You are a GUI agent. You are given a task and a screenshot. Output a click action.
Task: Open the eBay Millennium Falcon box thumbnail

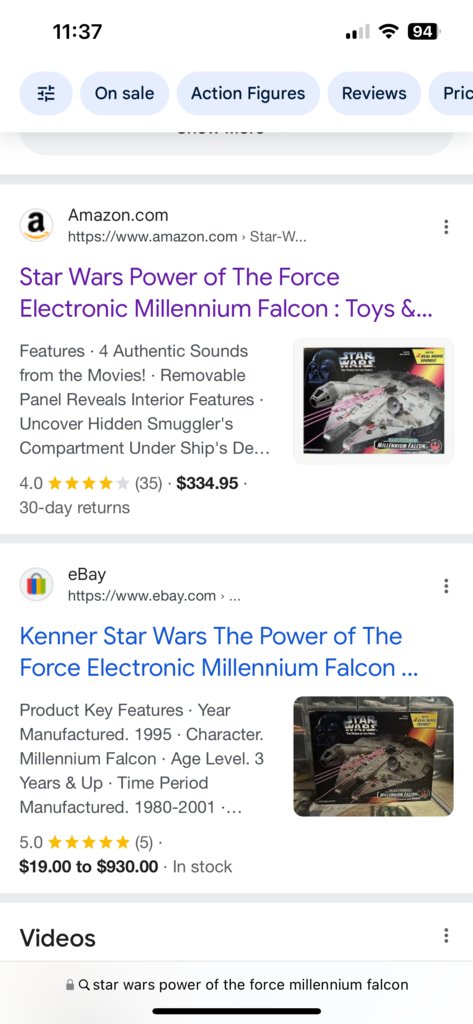click(373, 756)
